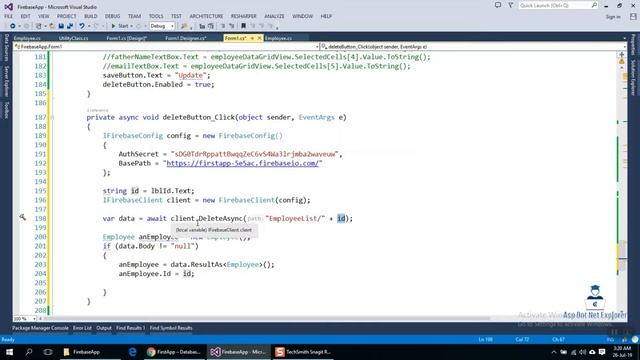Image resolution: width=640 pixels, height=360 pixels.
Task: Open the action center notification icon
Action: (602, 352)
